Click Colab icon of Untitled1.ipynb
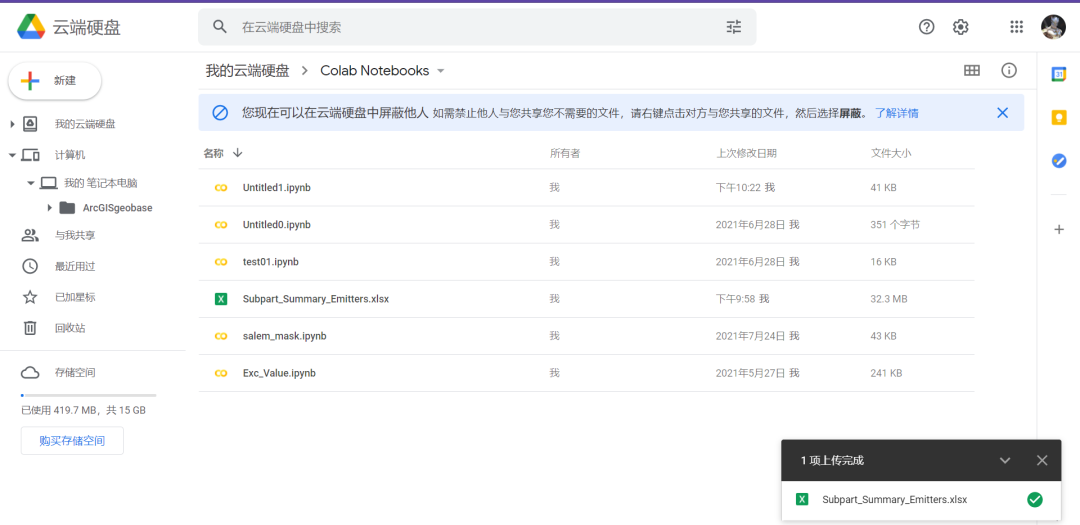The width and height of the screenshot is (1080, 525). [x=221, y=187]
